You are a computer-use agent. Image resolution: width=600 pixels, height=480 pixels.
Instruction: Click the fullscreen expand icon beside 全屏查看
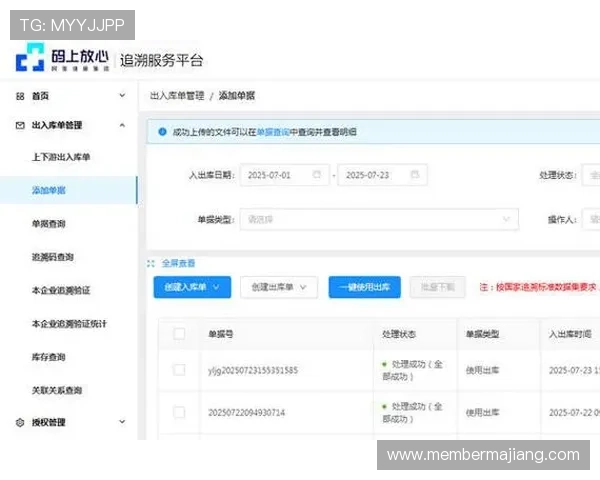(151, 263)
